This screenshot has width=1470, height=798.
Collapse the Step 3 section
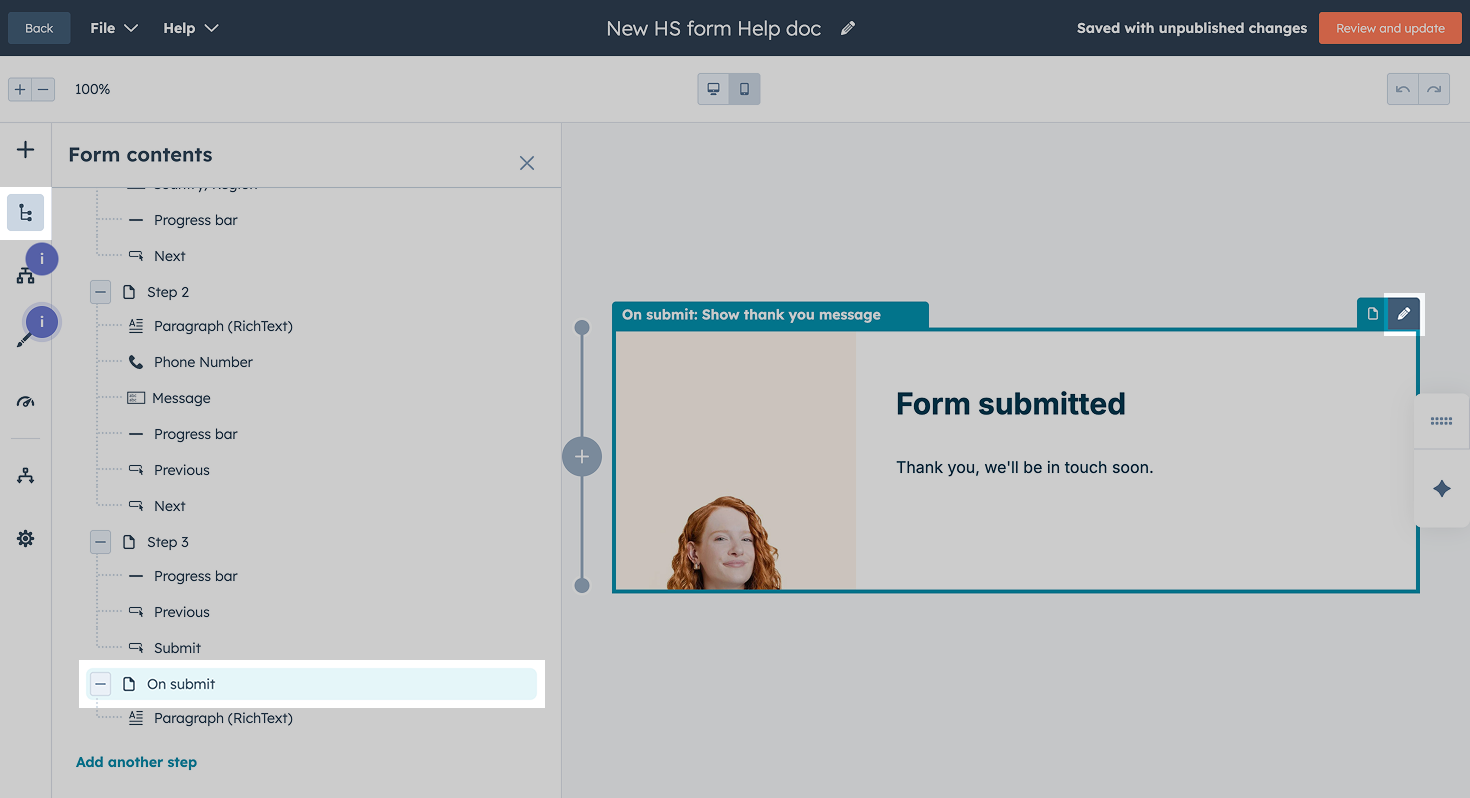100,541
